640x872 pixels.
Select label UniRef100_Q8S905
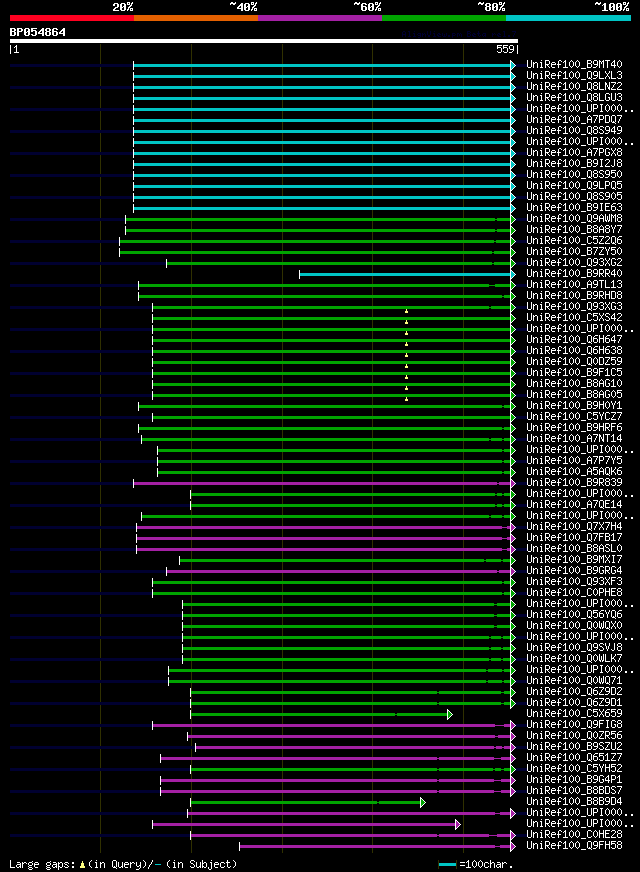click(574, 196)
